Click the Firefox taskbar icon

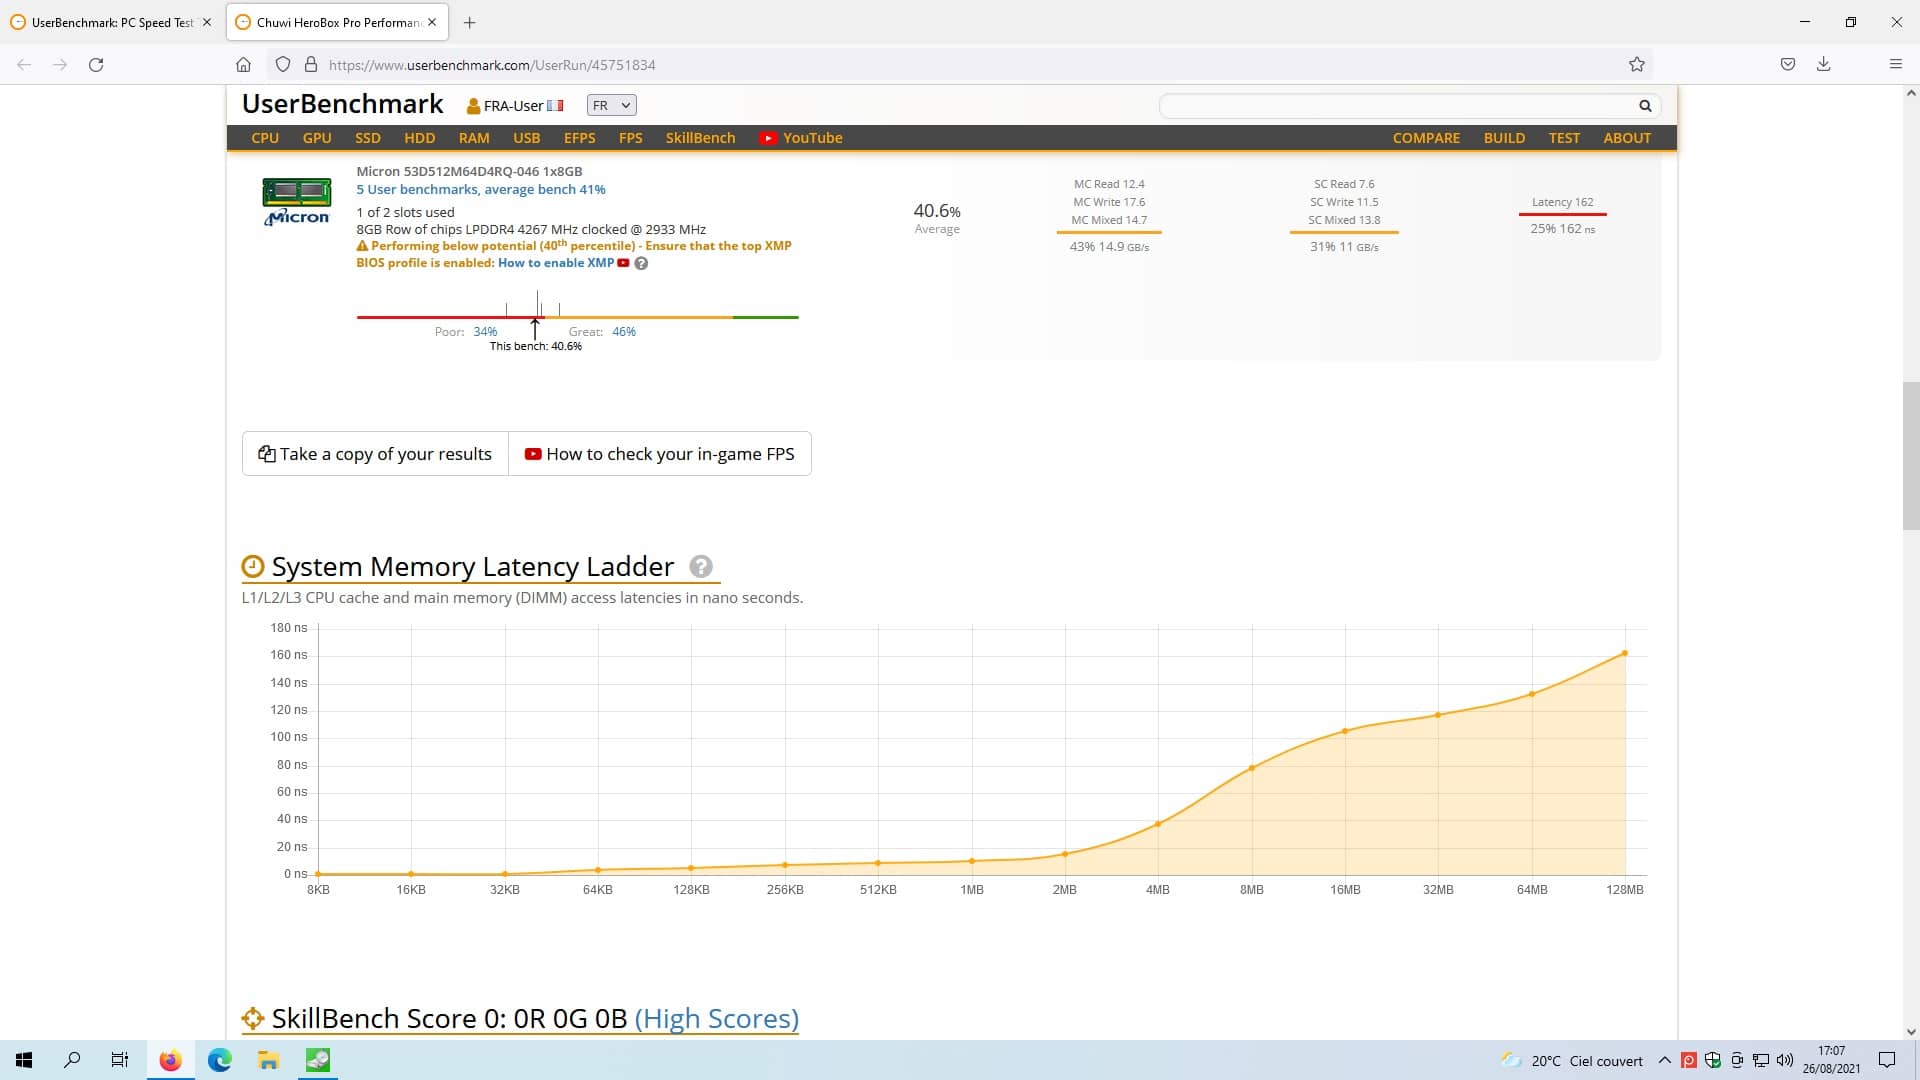(170, 1060)
